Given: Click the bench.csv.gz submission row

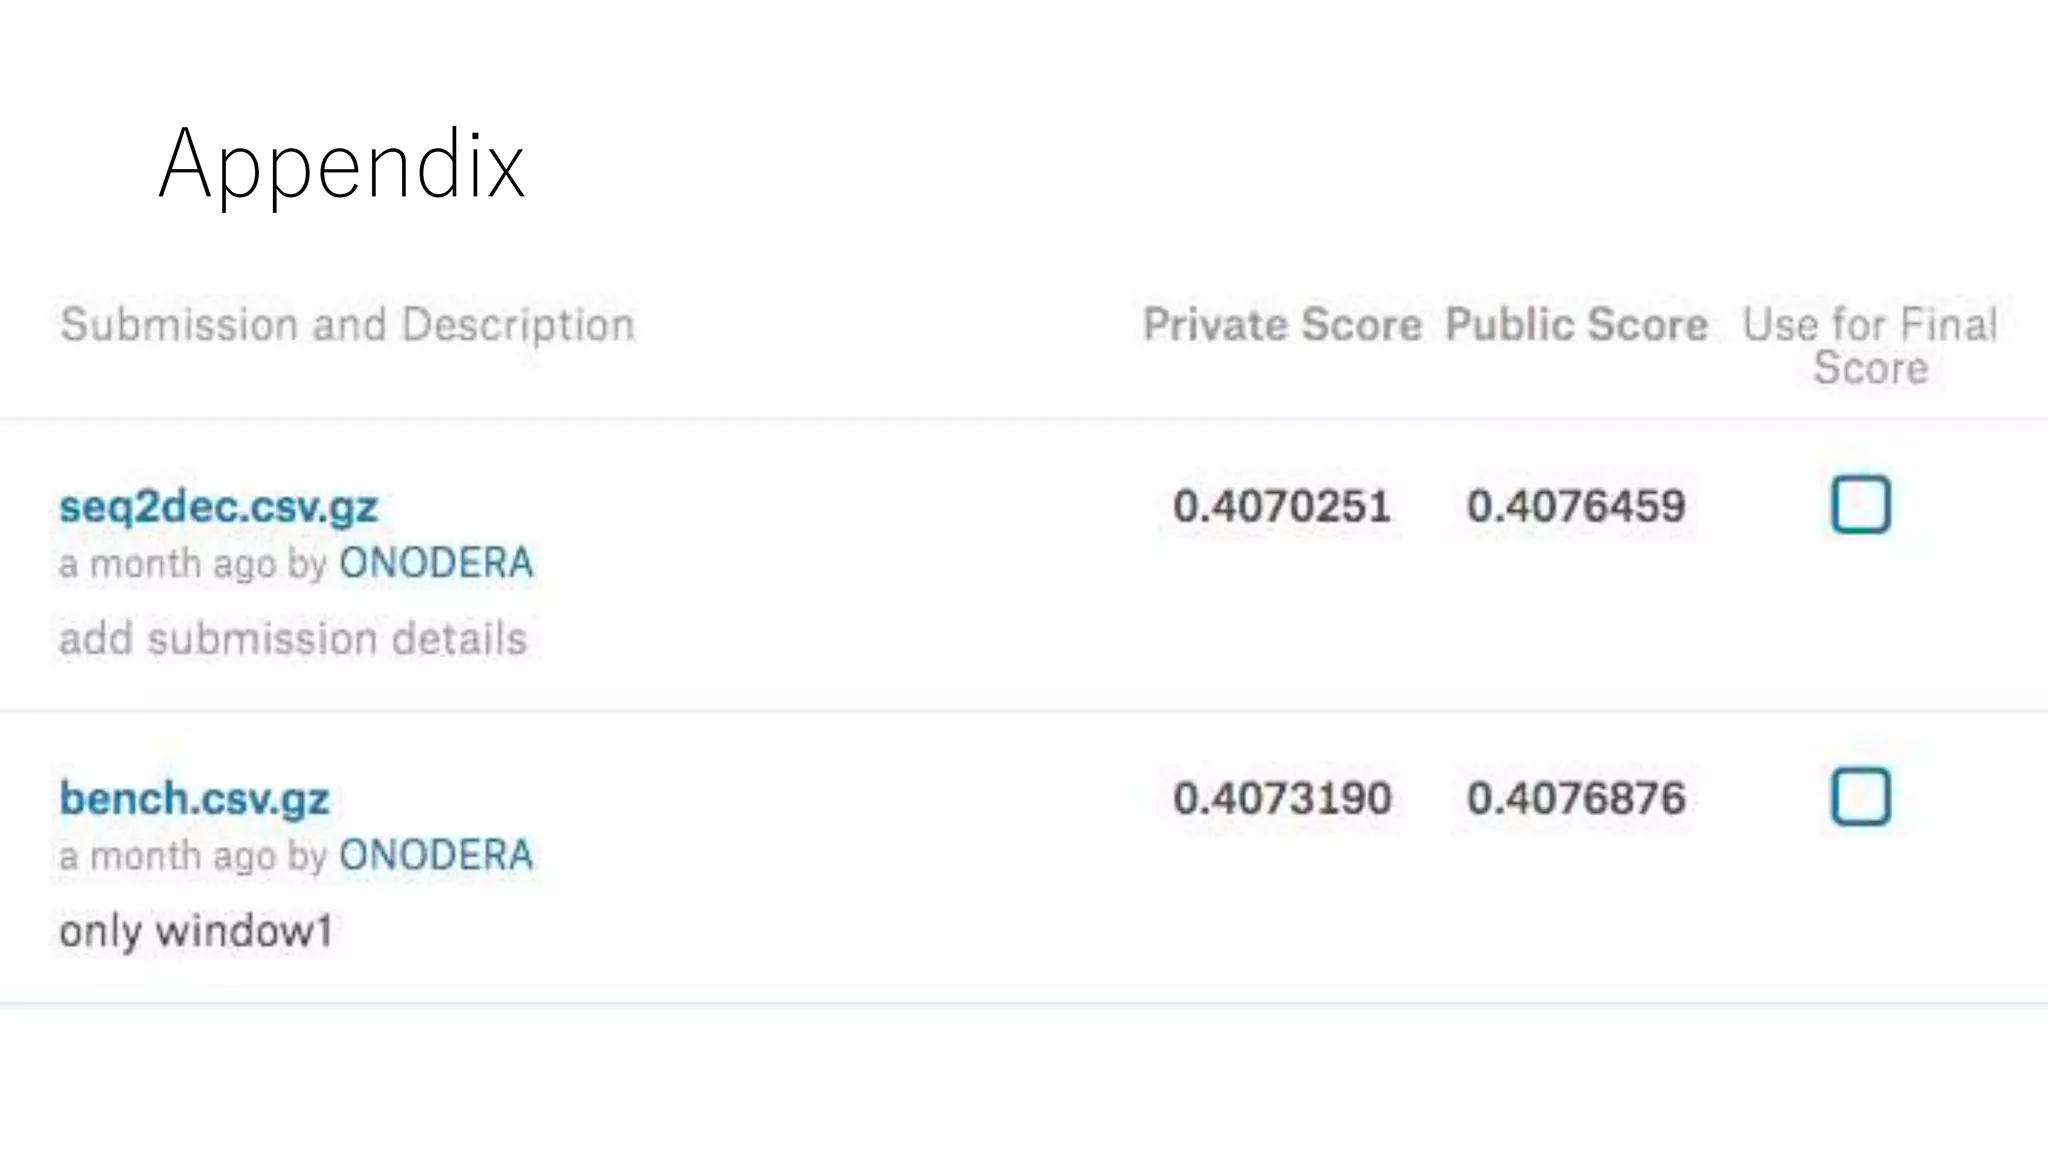Looking at the screenshot, I should [1024, 857].
